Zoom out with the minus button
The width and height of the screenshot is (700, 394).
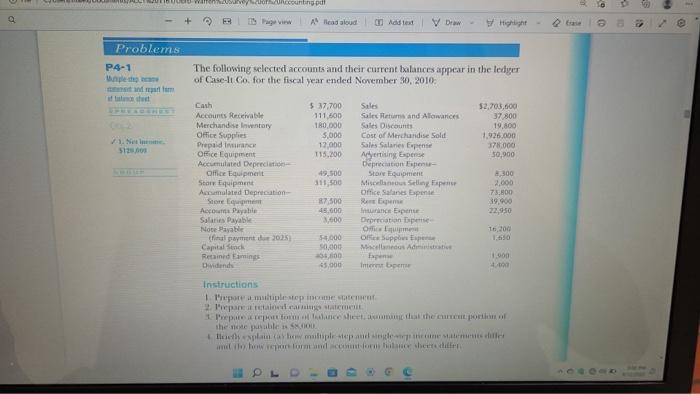(x=168, y=21)
